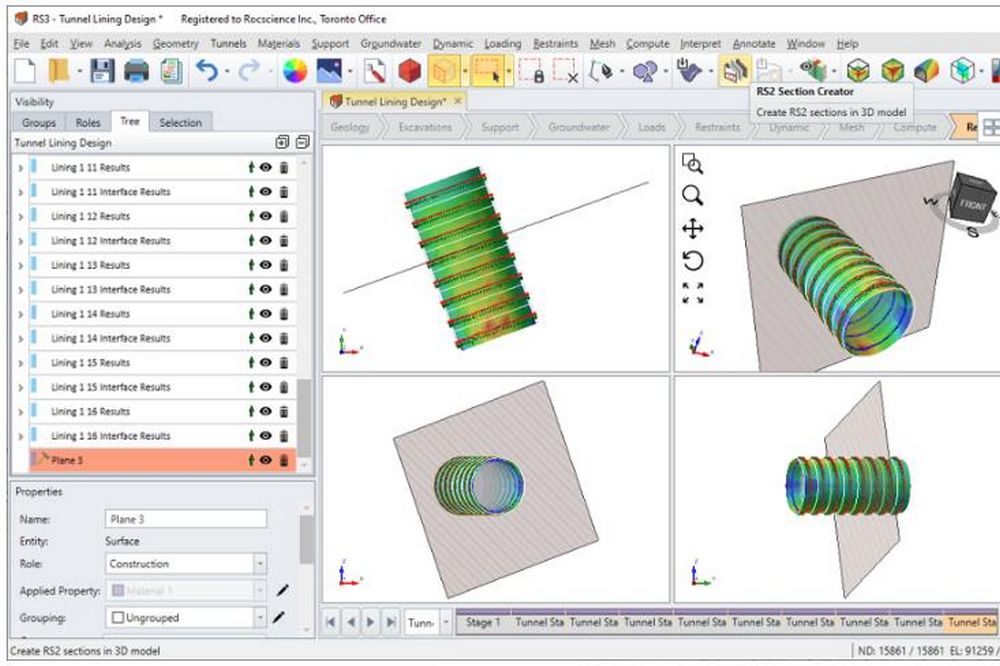
Task: Click the RS2 Section Creator toolbar icon
Action: tap(735, 71)
